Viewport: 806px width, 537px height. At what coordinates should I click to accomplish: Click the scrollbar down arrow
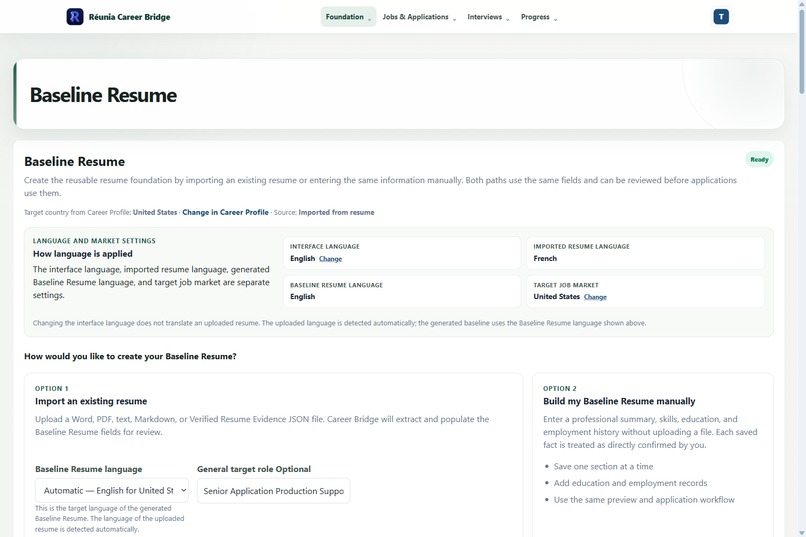(x=801, y=532)
